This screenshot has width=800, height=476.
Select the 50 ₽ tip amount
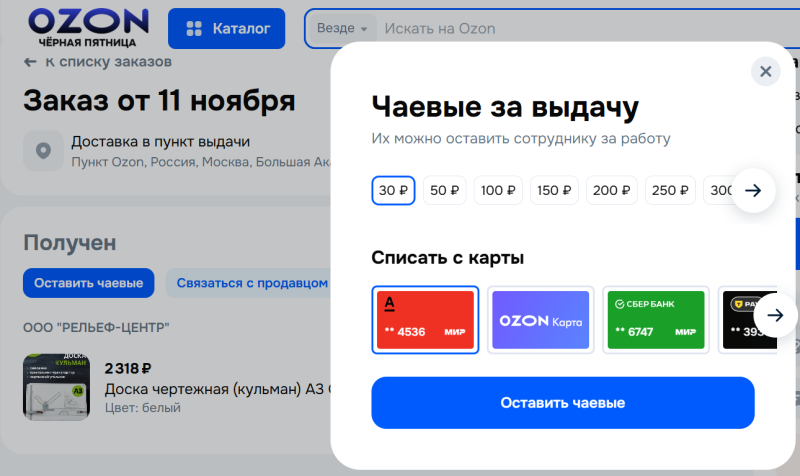click(x=444, y=190)
